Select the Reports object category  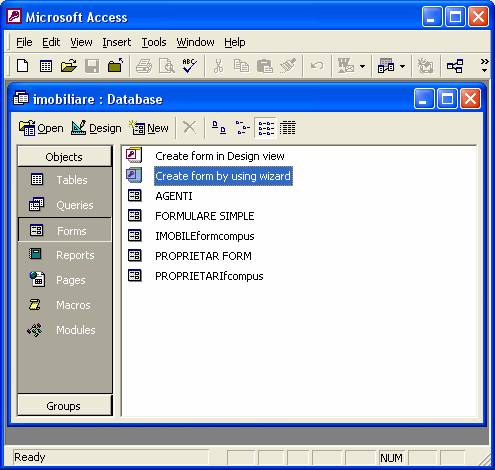coord(65,255)
